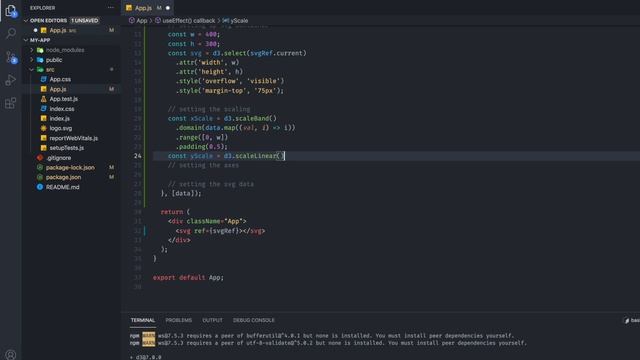Image resolution: width=640 pixels, height=360 pixels.
Task: Click the 'const xScale' code line
Action: click(x=222, y=118)
